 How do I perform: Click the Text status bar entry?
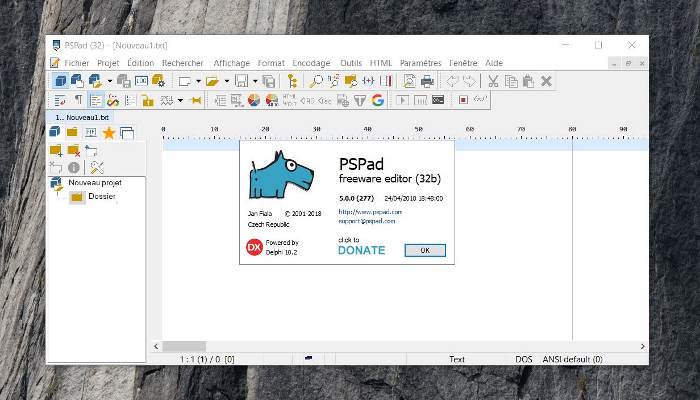point(457,359)
